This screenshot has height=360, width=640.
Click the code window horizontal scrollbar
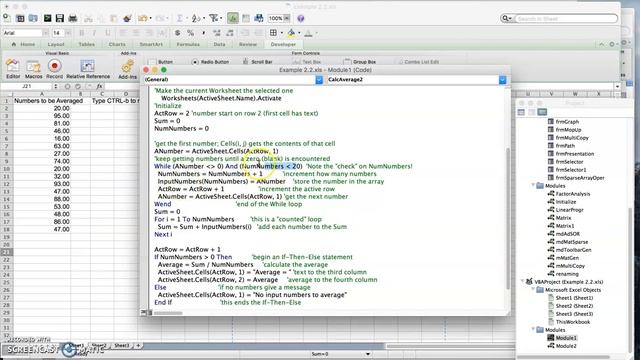coord(168,313)
